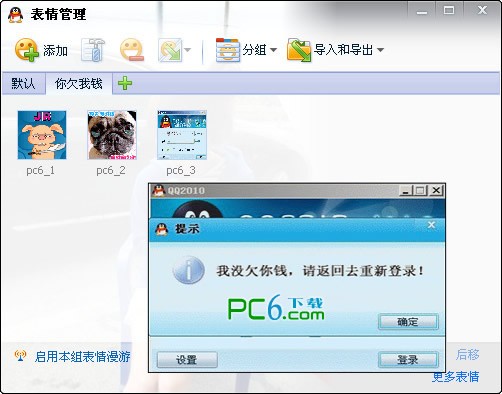502x394 pixels.
Task: Click the 分组 group icon
Action: click(x=228, y=50)
